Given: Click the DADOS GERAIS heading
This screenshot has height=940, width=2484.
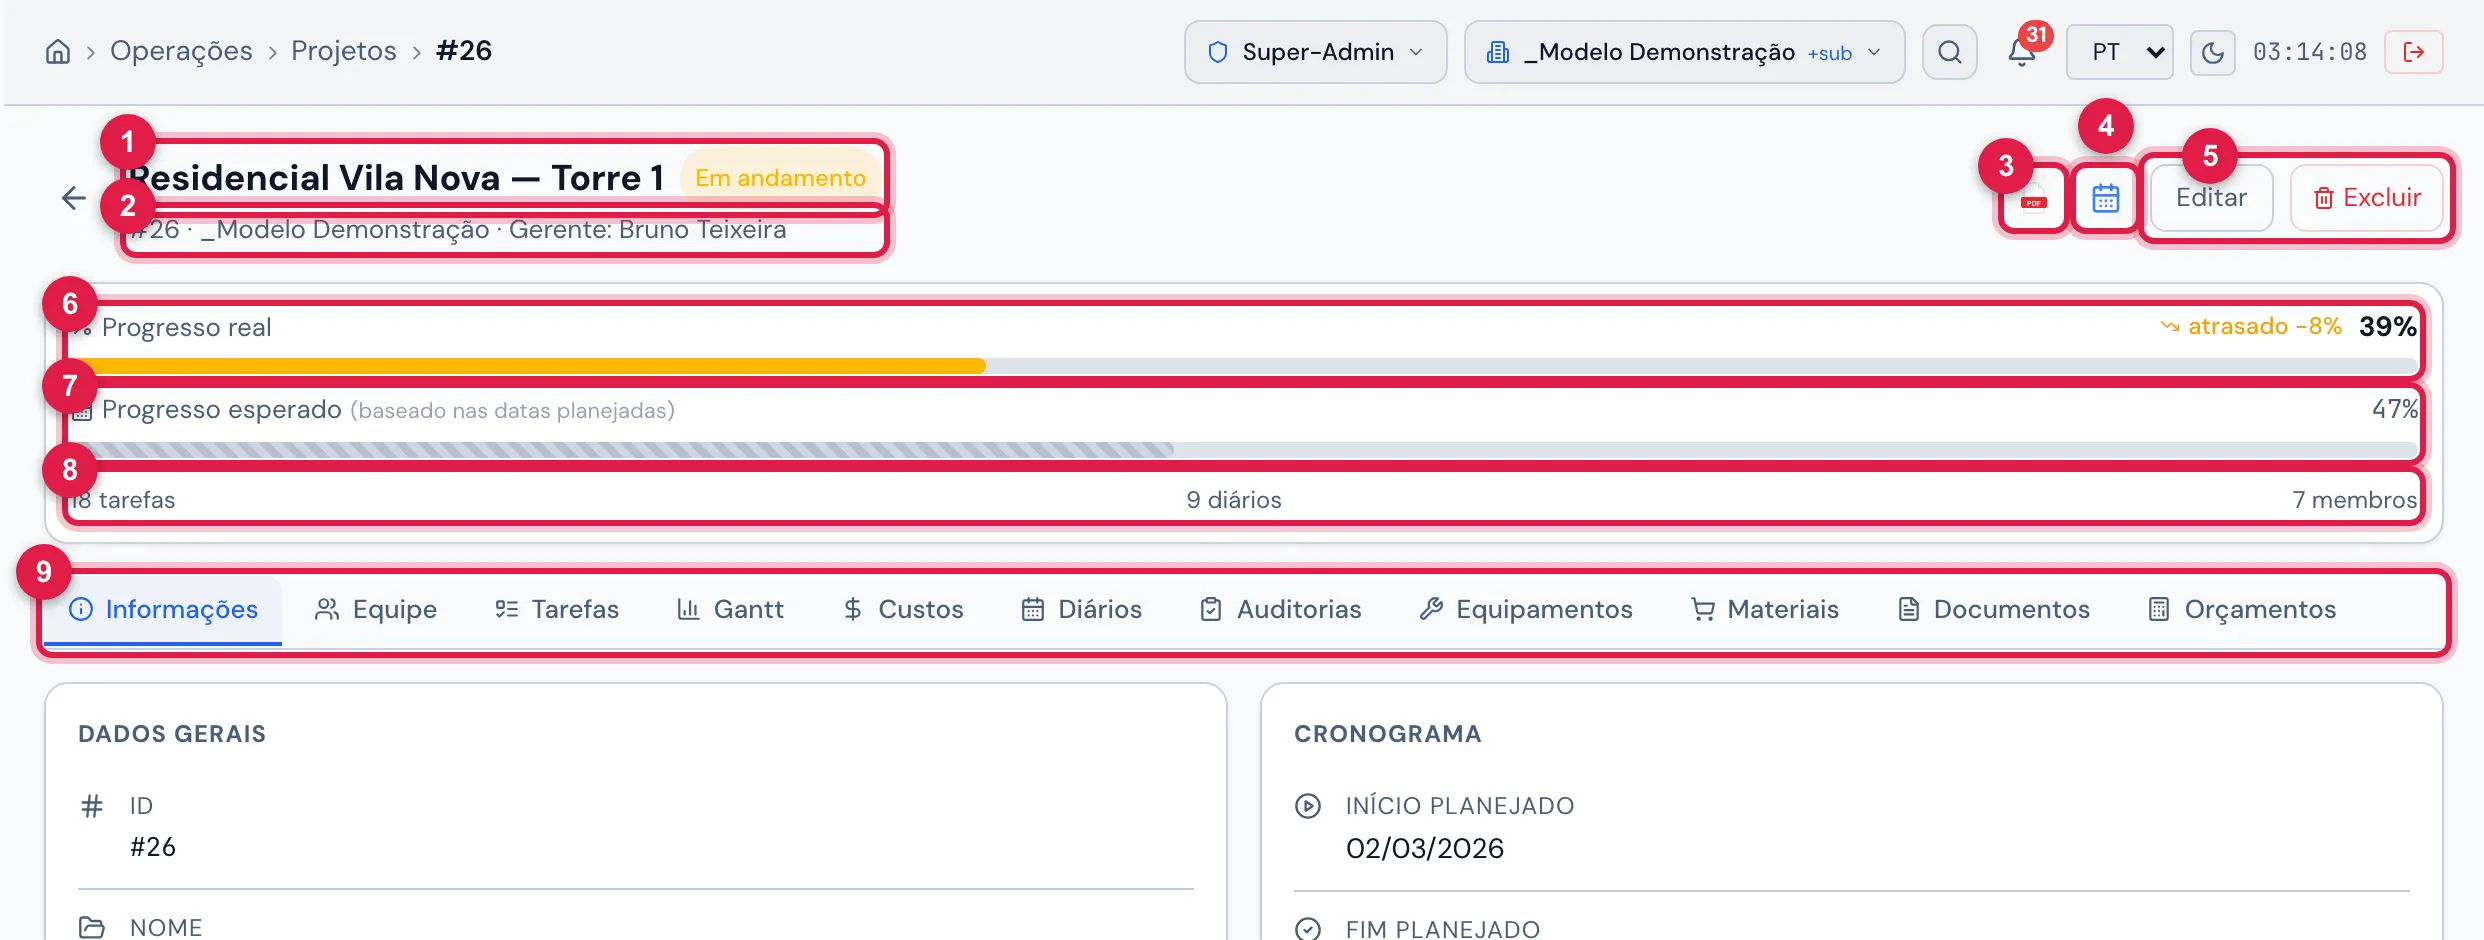Looking at the screenshot, I should 172,734.
